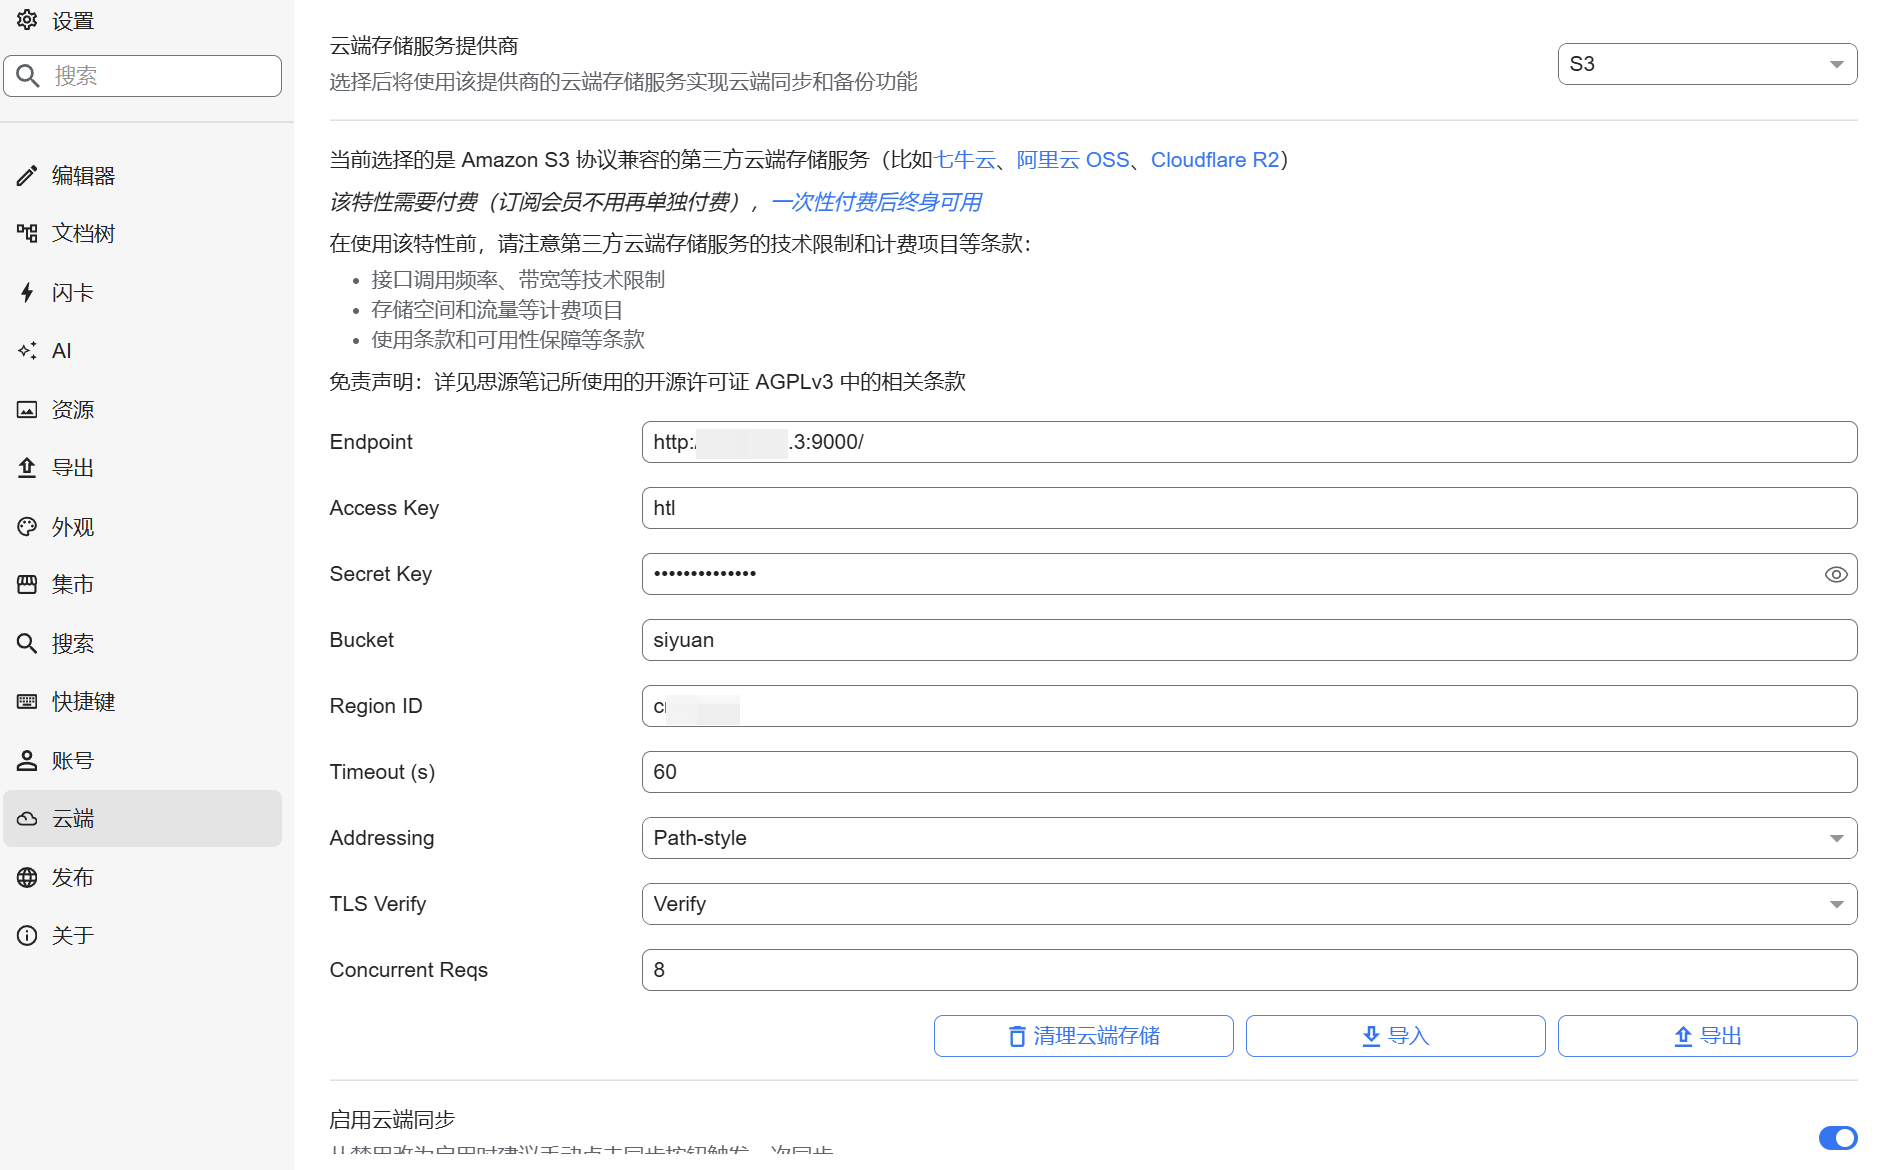The width and height of the screenshot is (1895, 1170).
Task: Open AI settings tab
Action: 143,351
